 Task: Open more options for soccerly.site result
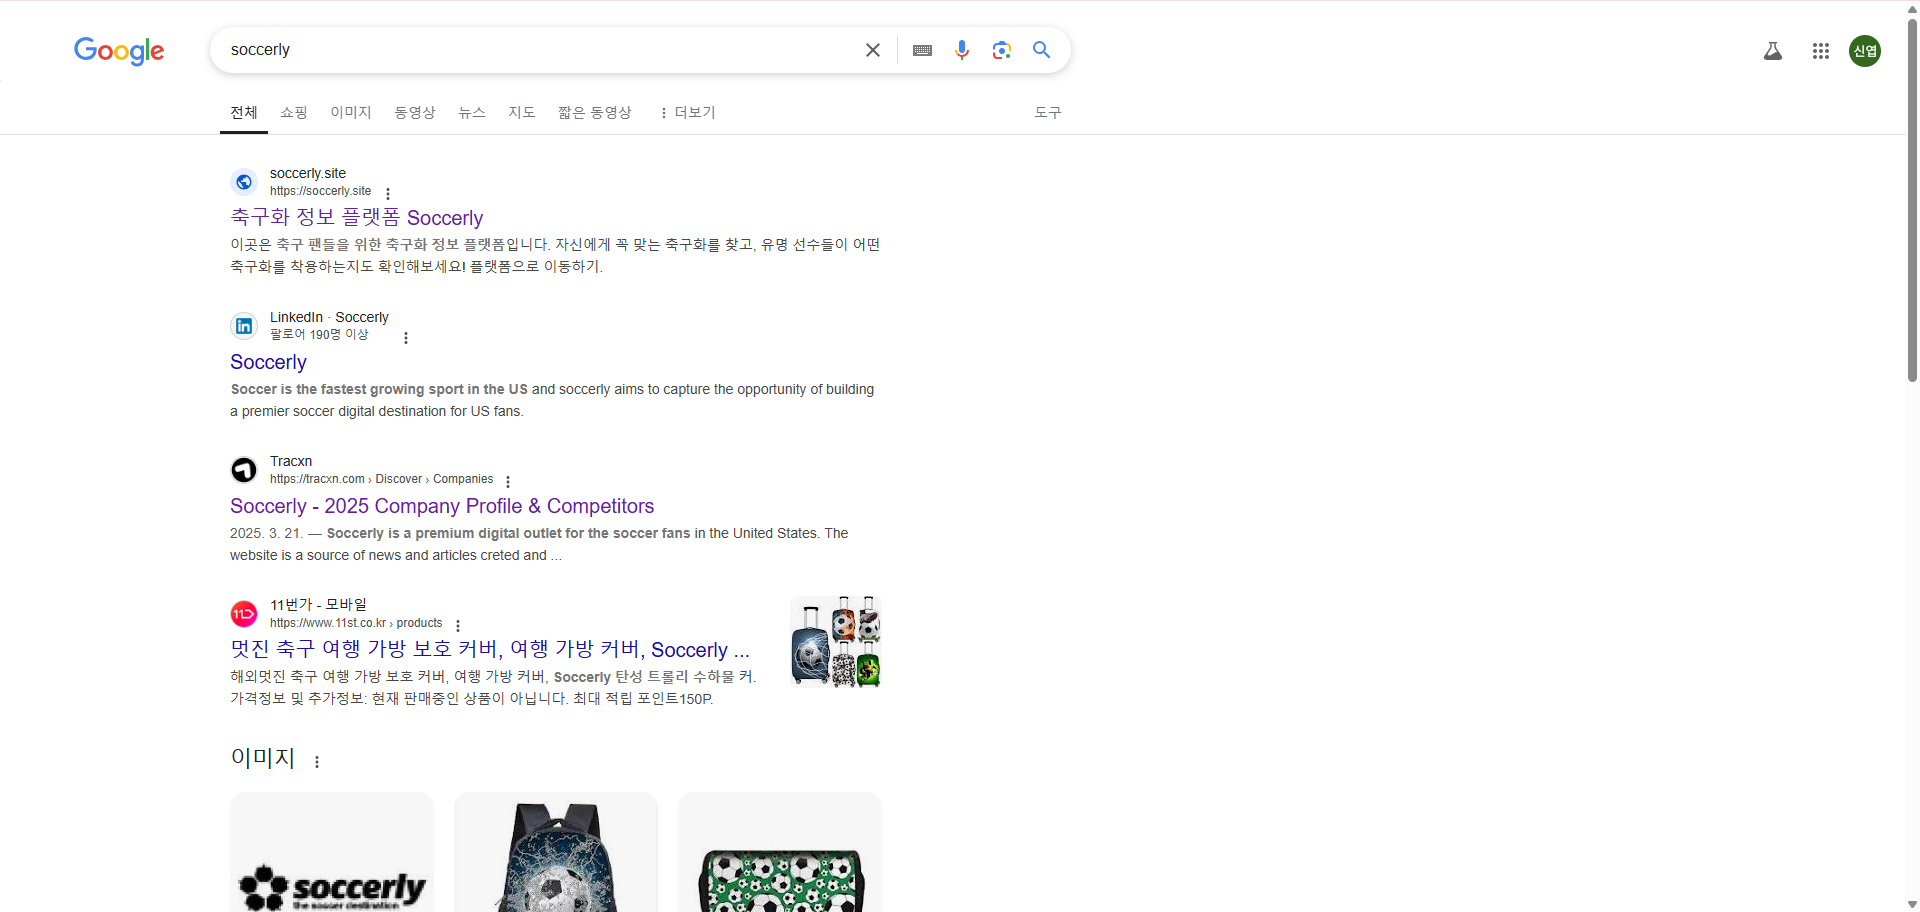(388, 193)
